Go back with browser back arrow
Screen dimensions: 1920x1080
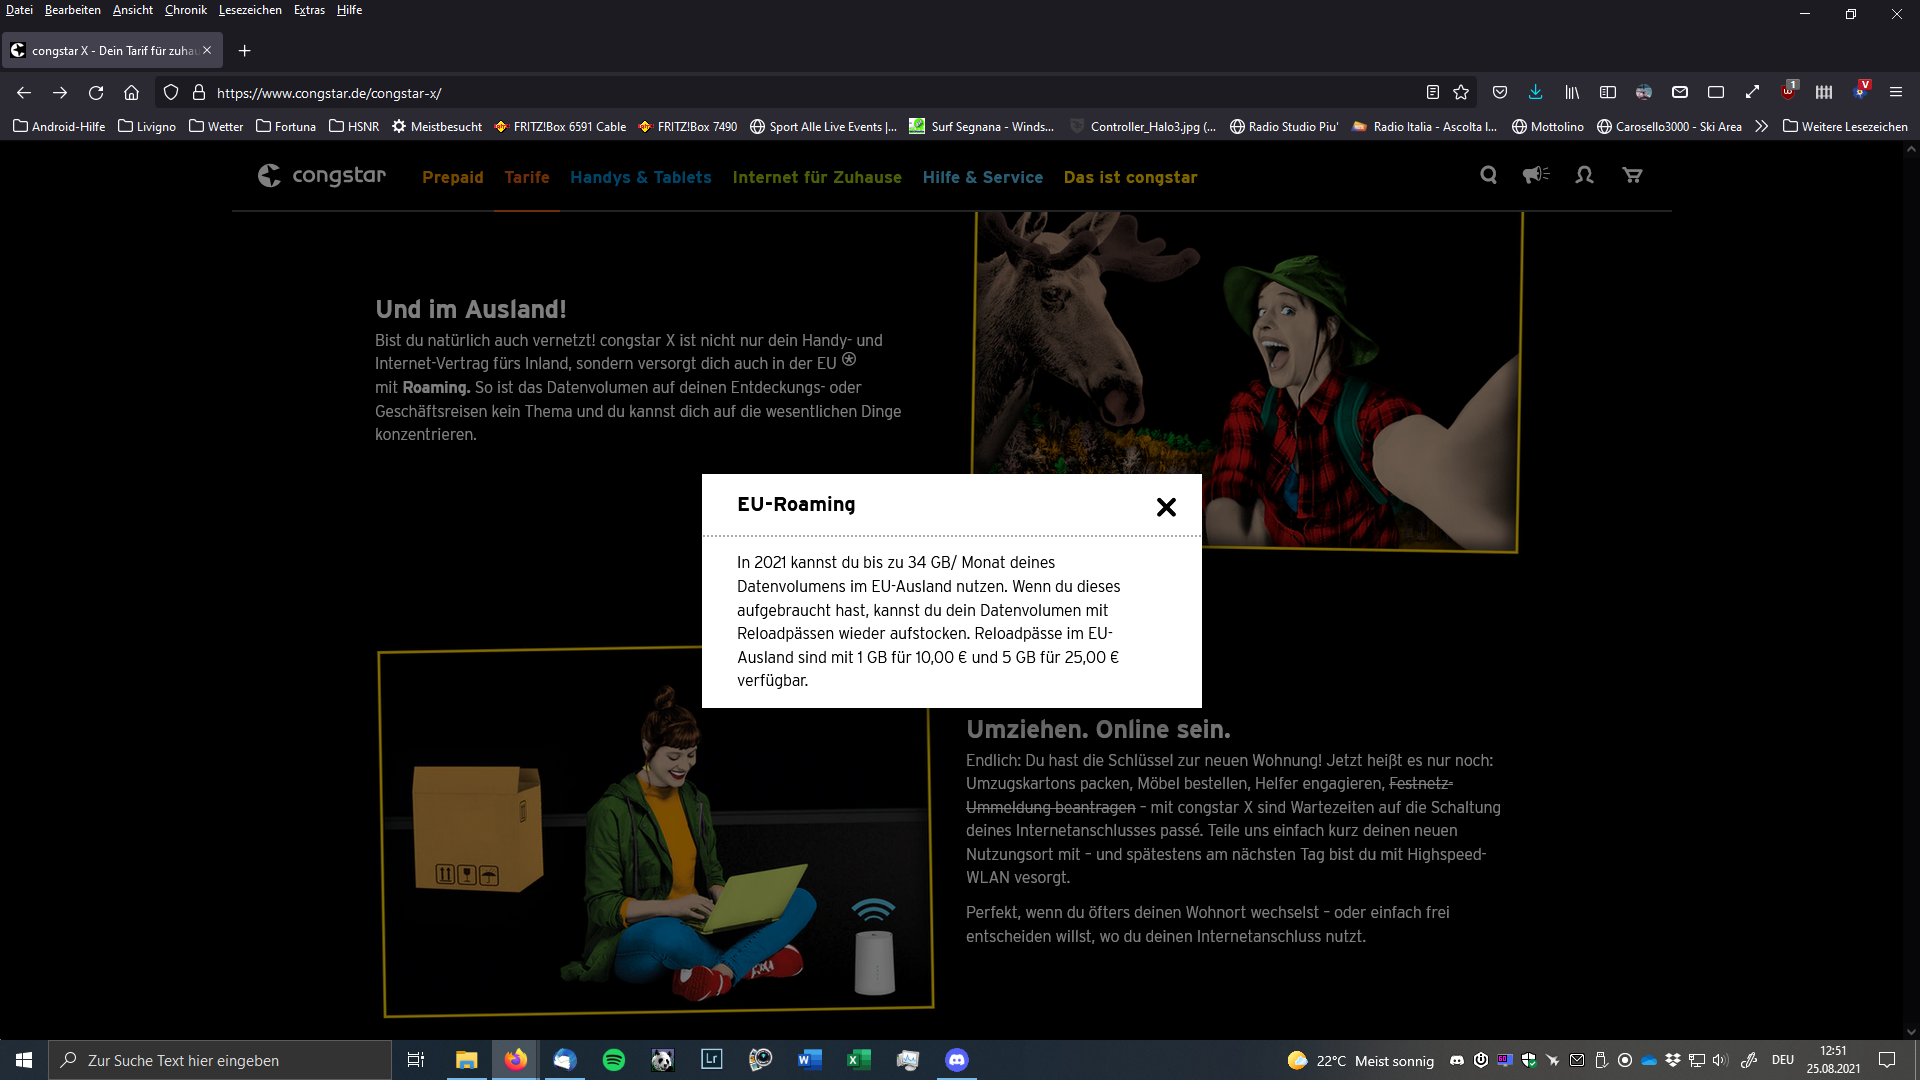coord(24,92)
